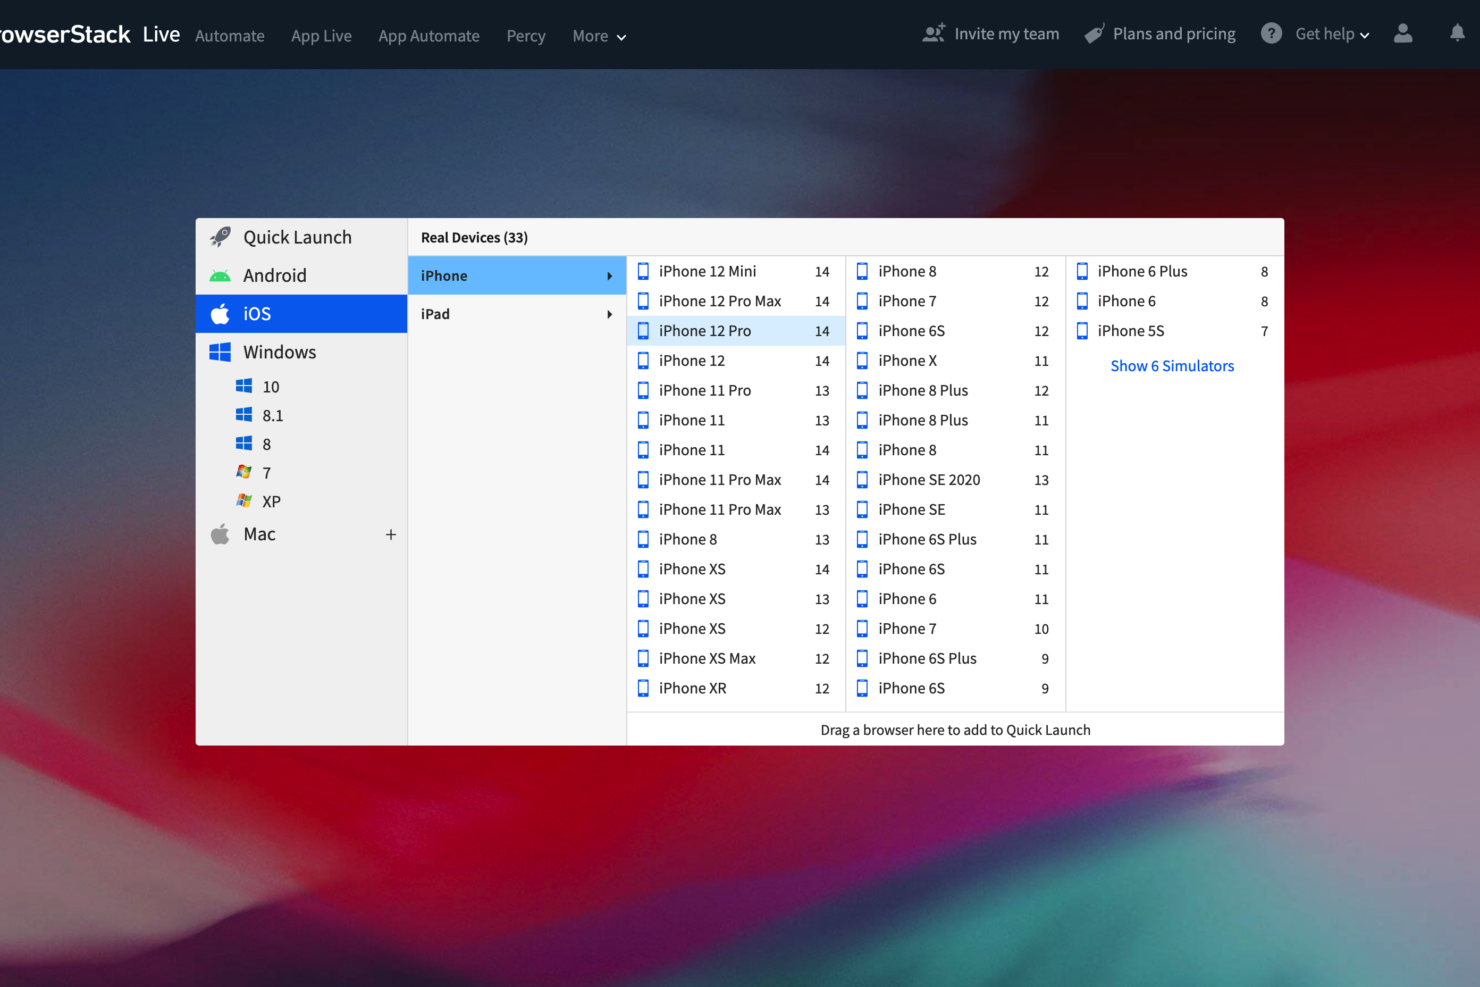Launch iPhone 12 Pro Max on iOS 14

point(720,301)
